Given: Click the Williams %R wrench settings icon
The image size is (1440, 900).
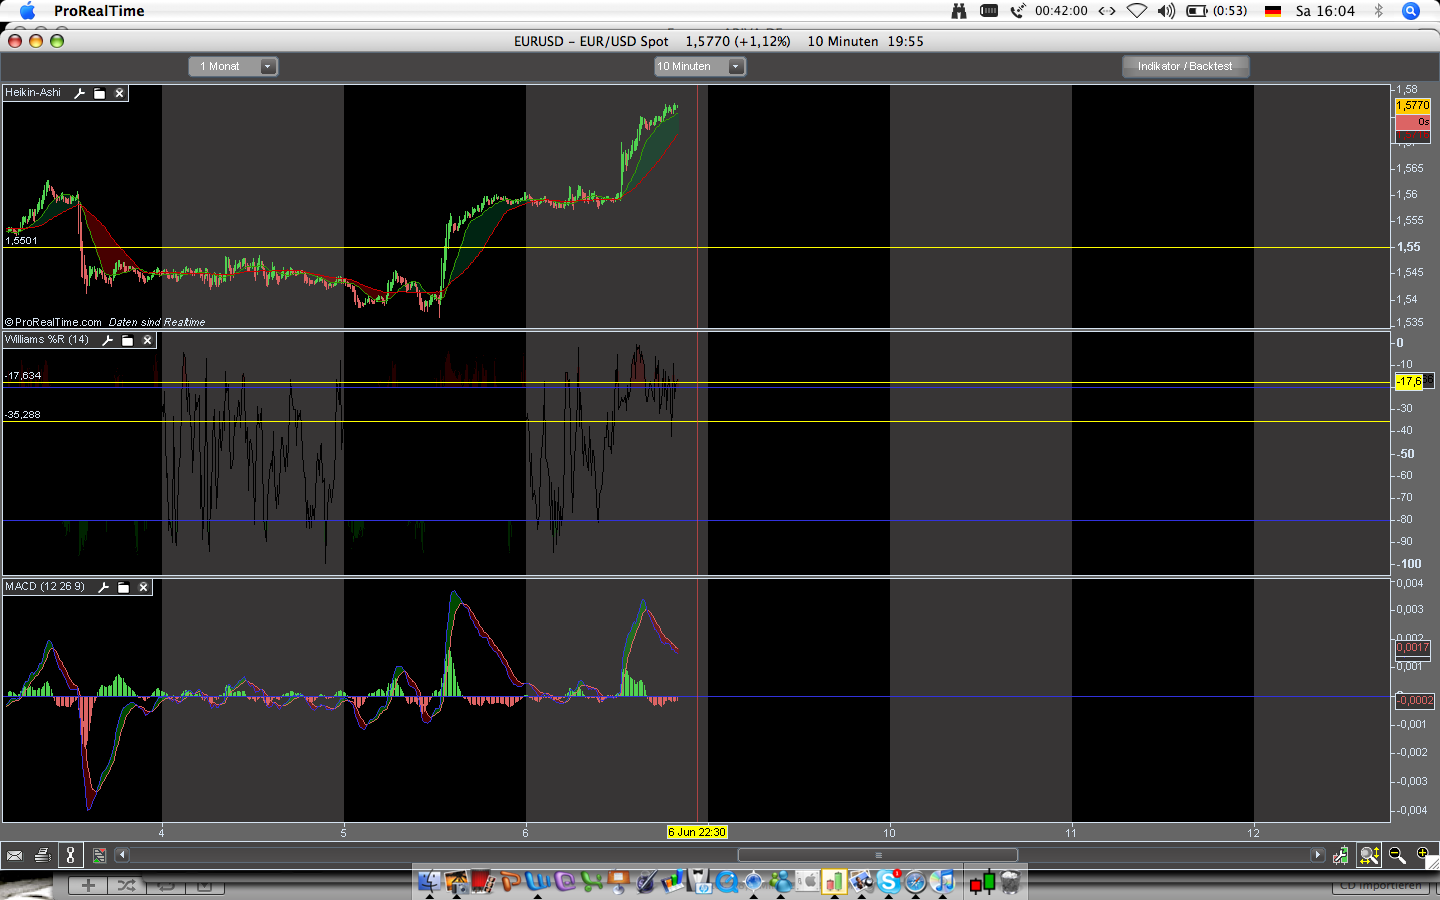Looking at the screenshot, I should pos(108,340).
